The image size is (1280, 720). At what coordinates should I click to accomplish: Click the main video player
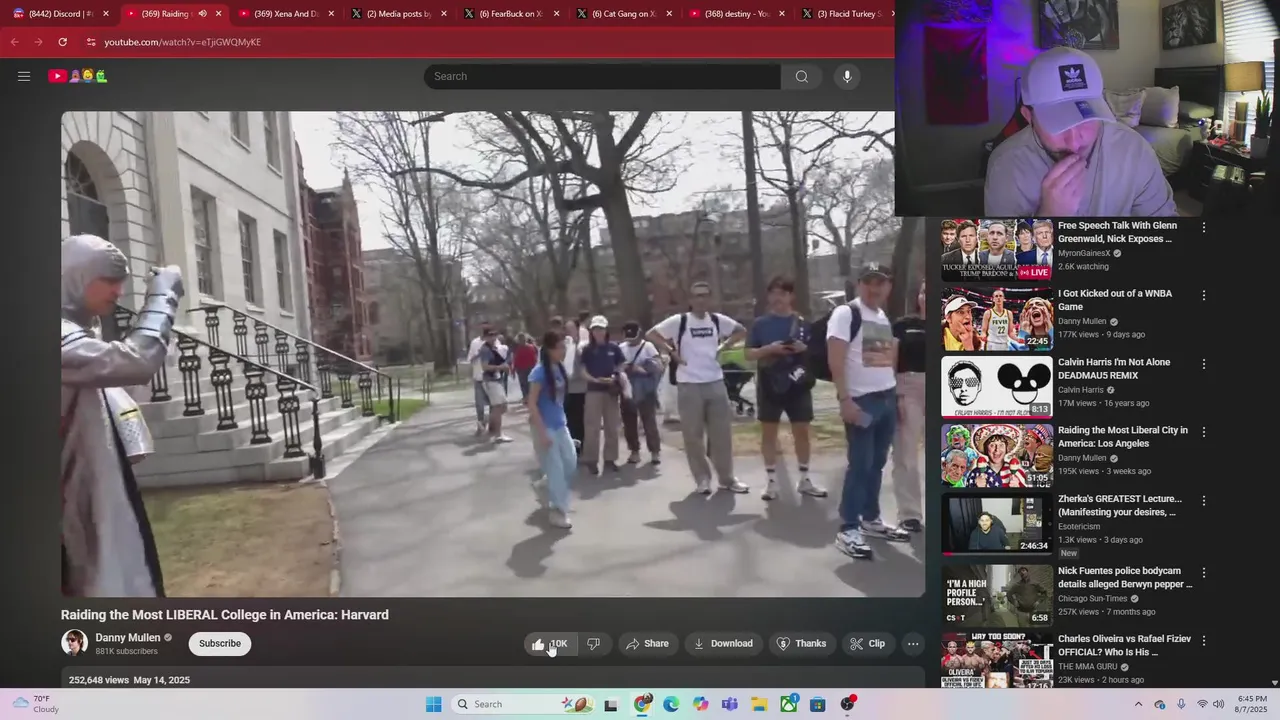(x=493, y=354)
